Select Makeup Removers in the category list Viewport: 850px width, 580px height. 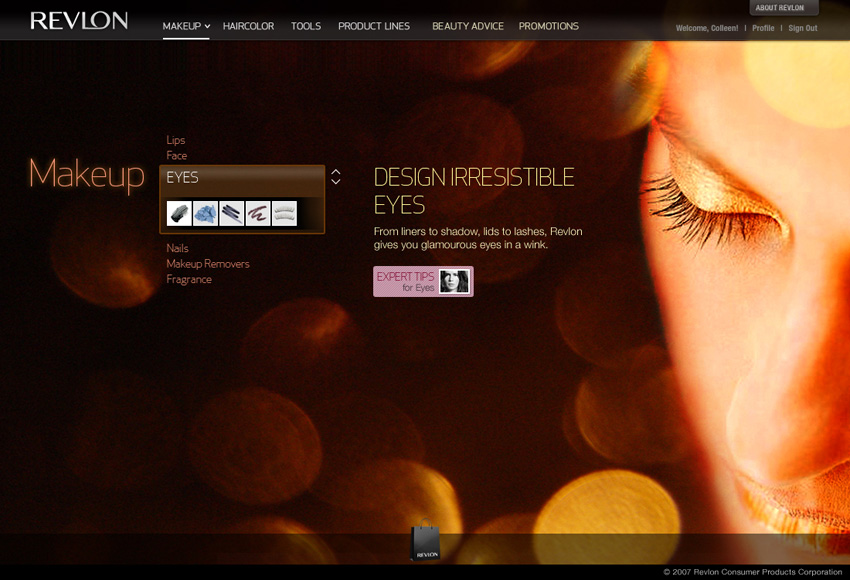coord(208,264)
